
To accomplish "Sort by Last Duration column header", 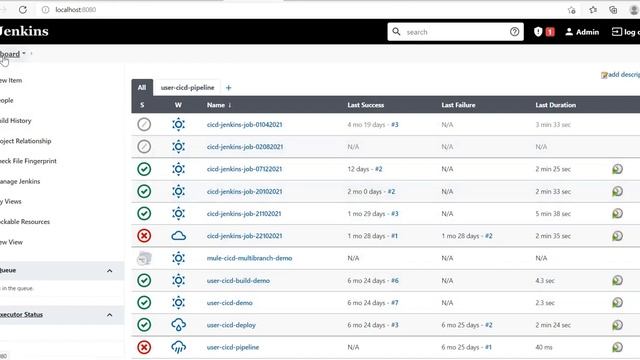I will (x=556, y=105).
